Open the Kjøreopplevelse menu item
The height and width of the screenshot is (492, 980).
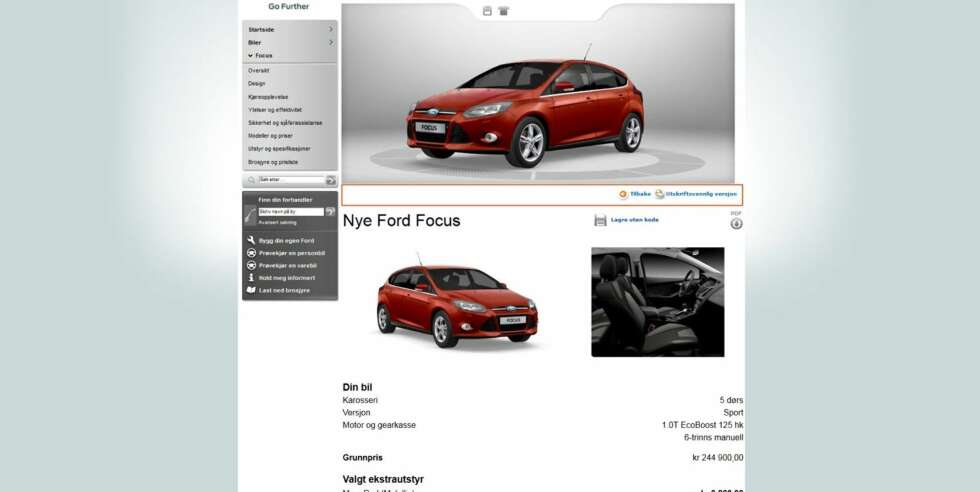[268, 97]
